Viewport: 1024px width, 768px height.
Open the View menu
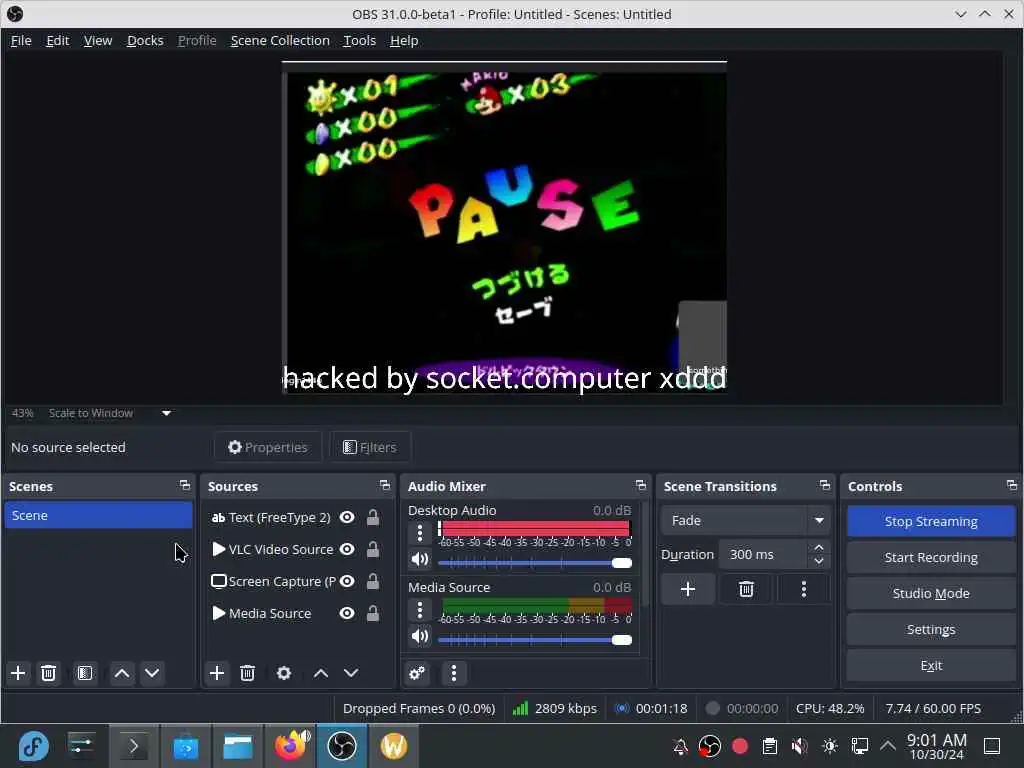coord(98,40)
